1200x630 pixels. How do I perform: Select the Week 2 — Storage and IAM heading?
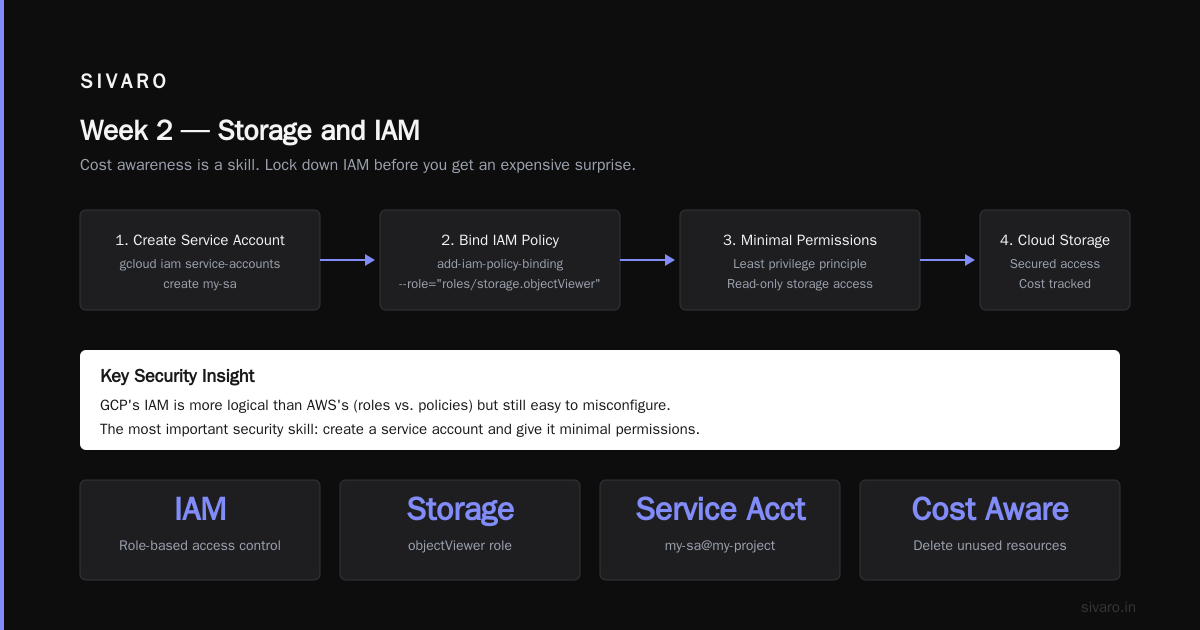[250, 131]
